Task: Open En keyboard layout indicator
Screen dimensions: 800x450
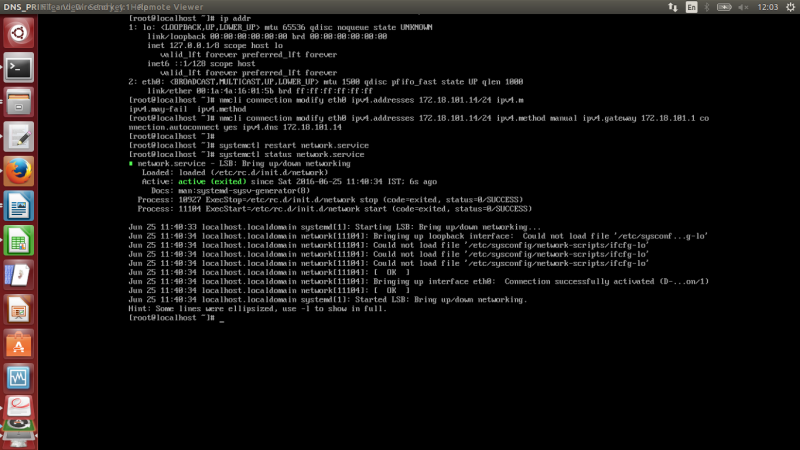Action: [691, 7]
